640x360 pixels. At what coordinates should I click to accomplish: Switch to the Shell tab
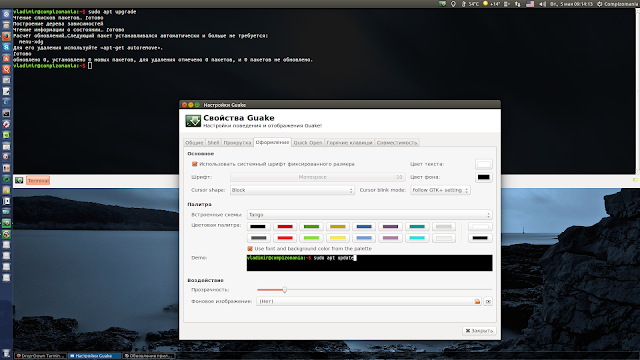tap(213, 142)
